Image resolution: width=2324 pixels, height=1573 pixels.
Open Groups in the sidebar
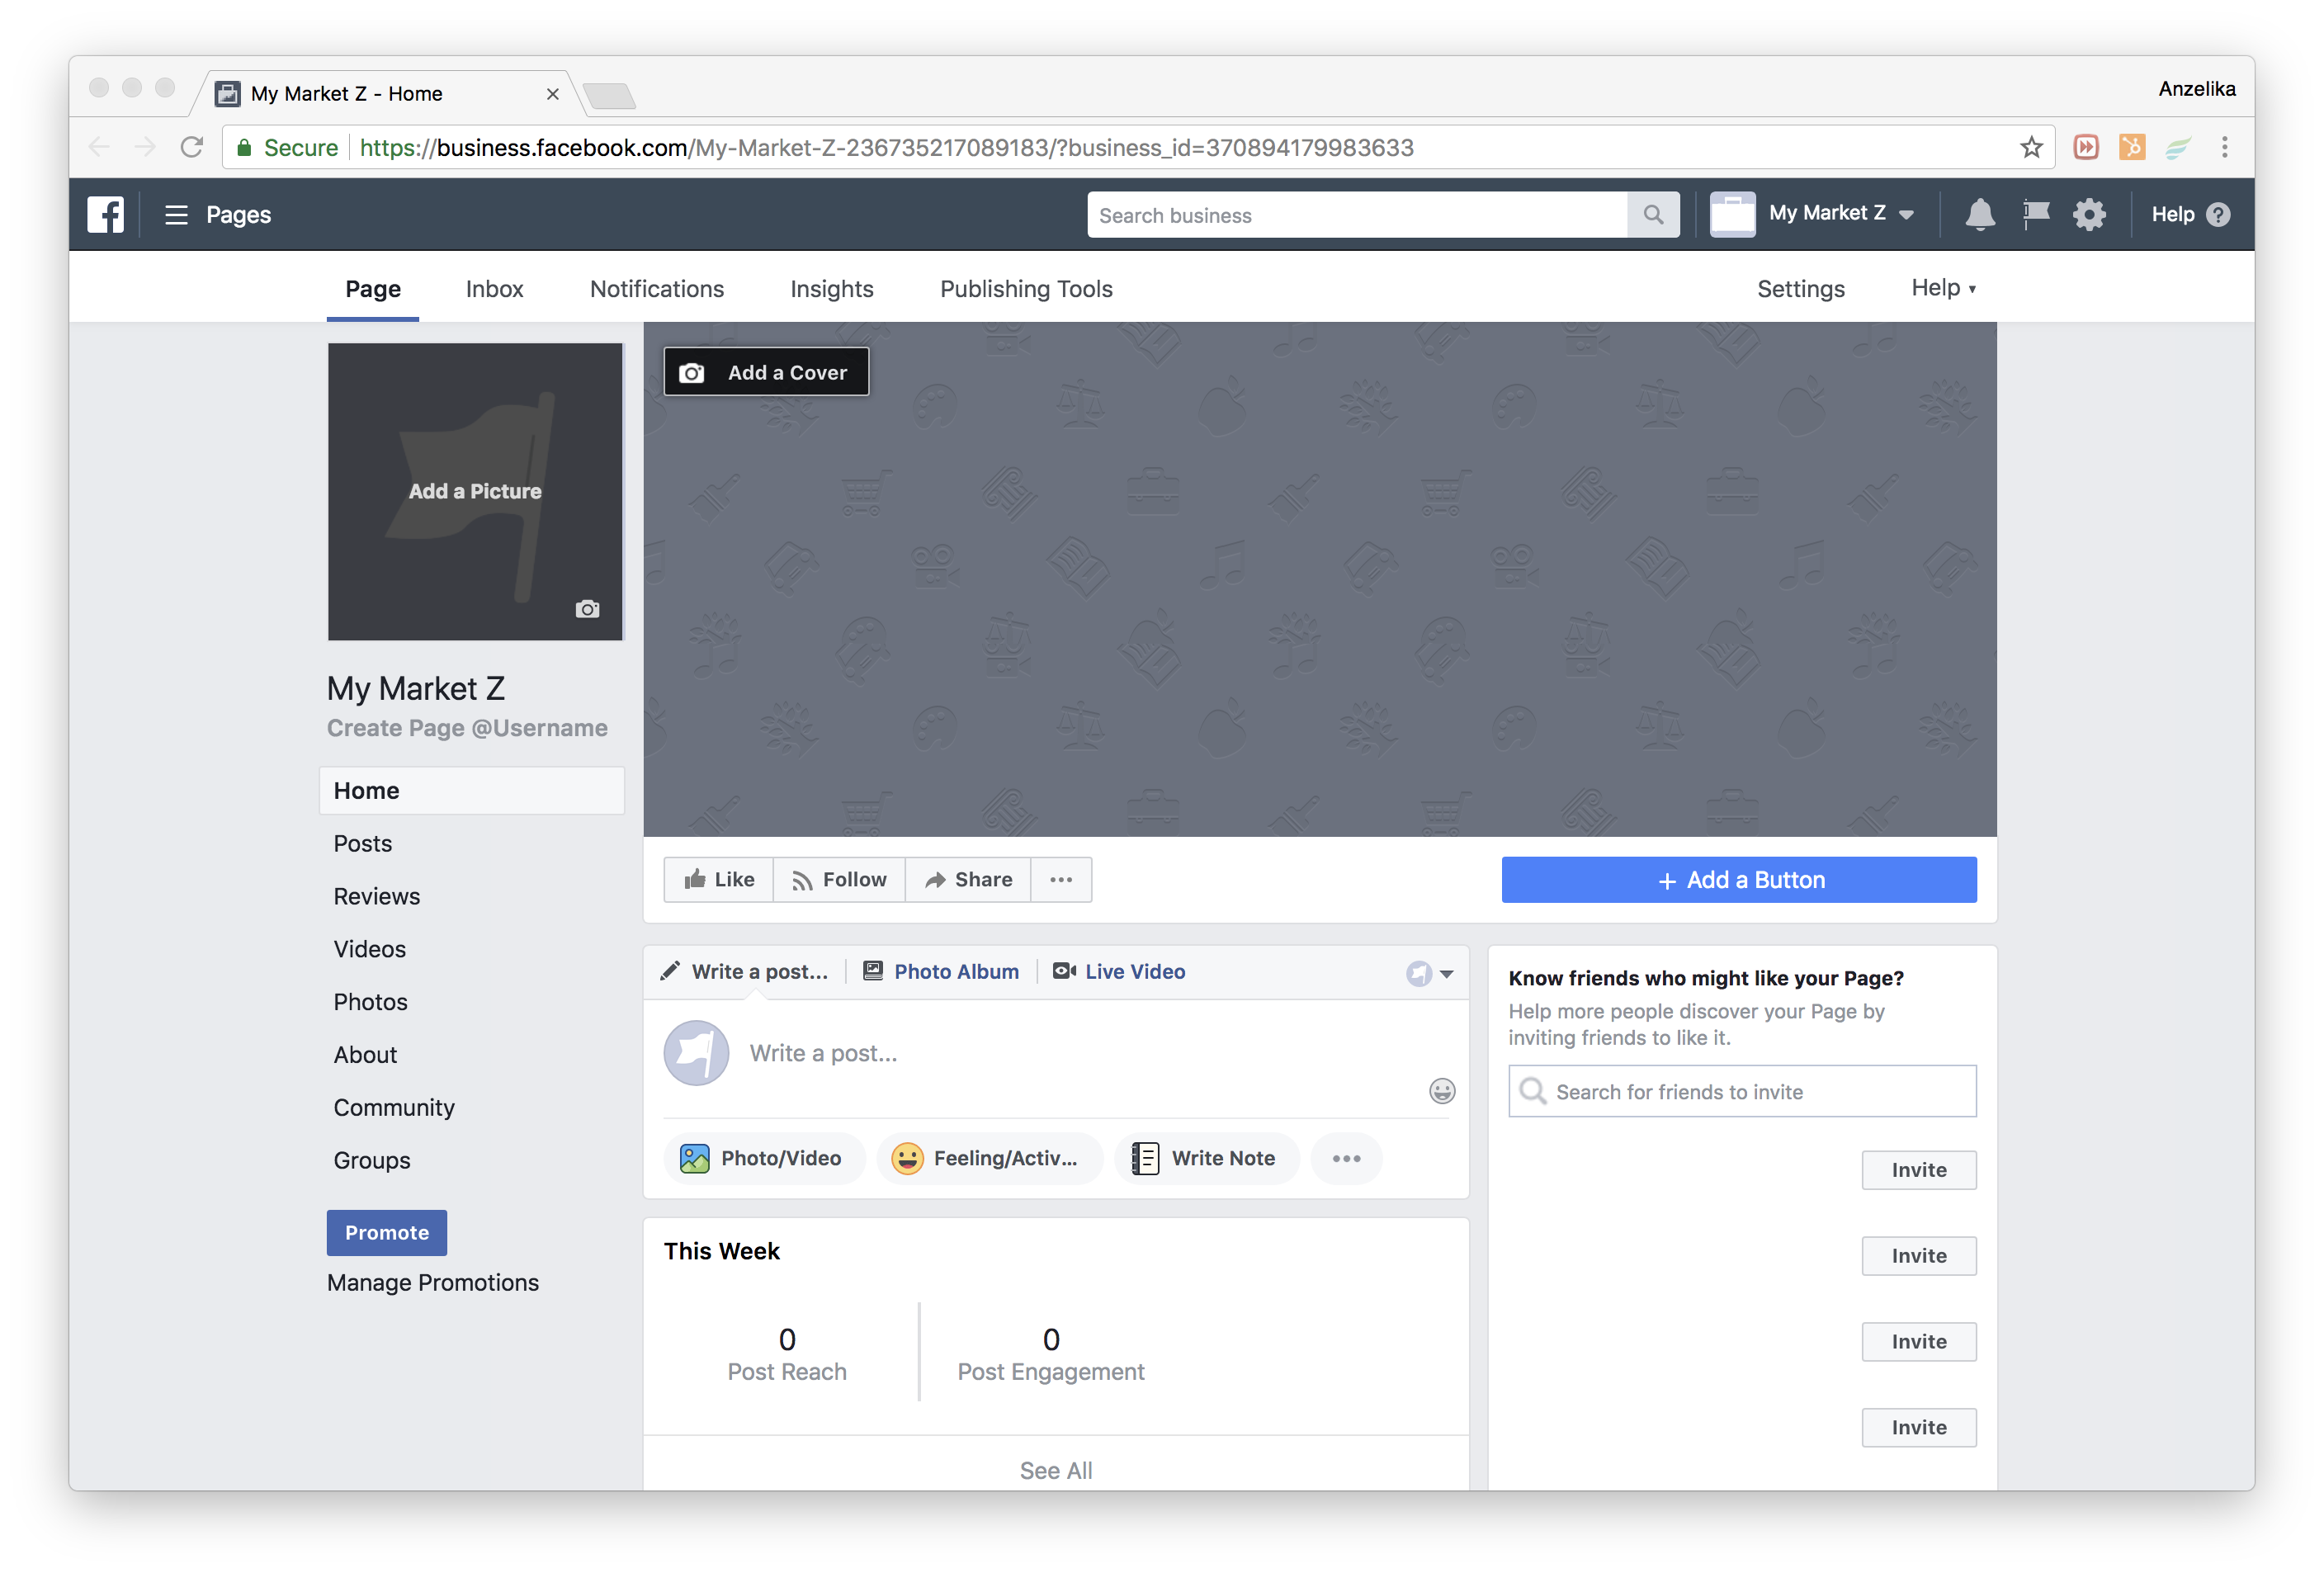(x=371, y=1160)
